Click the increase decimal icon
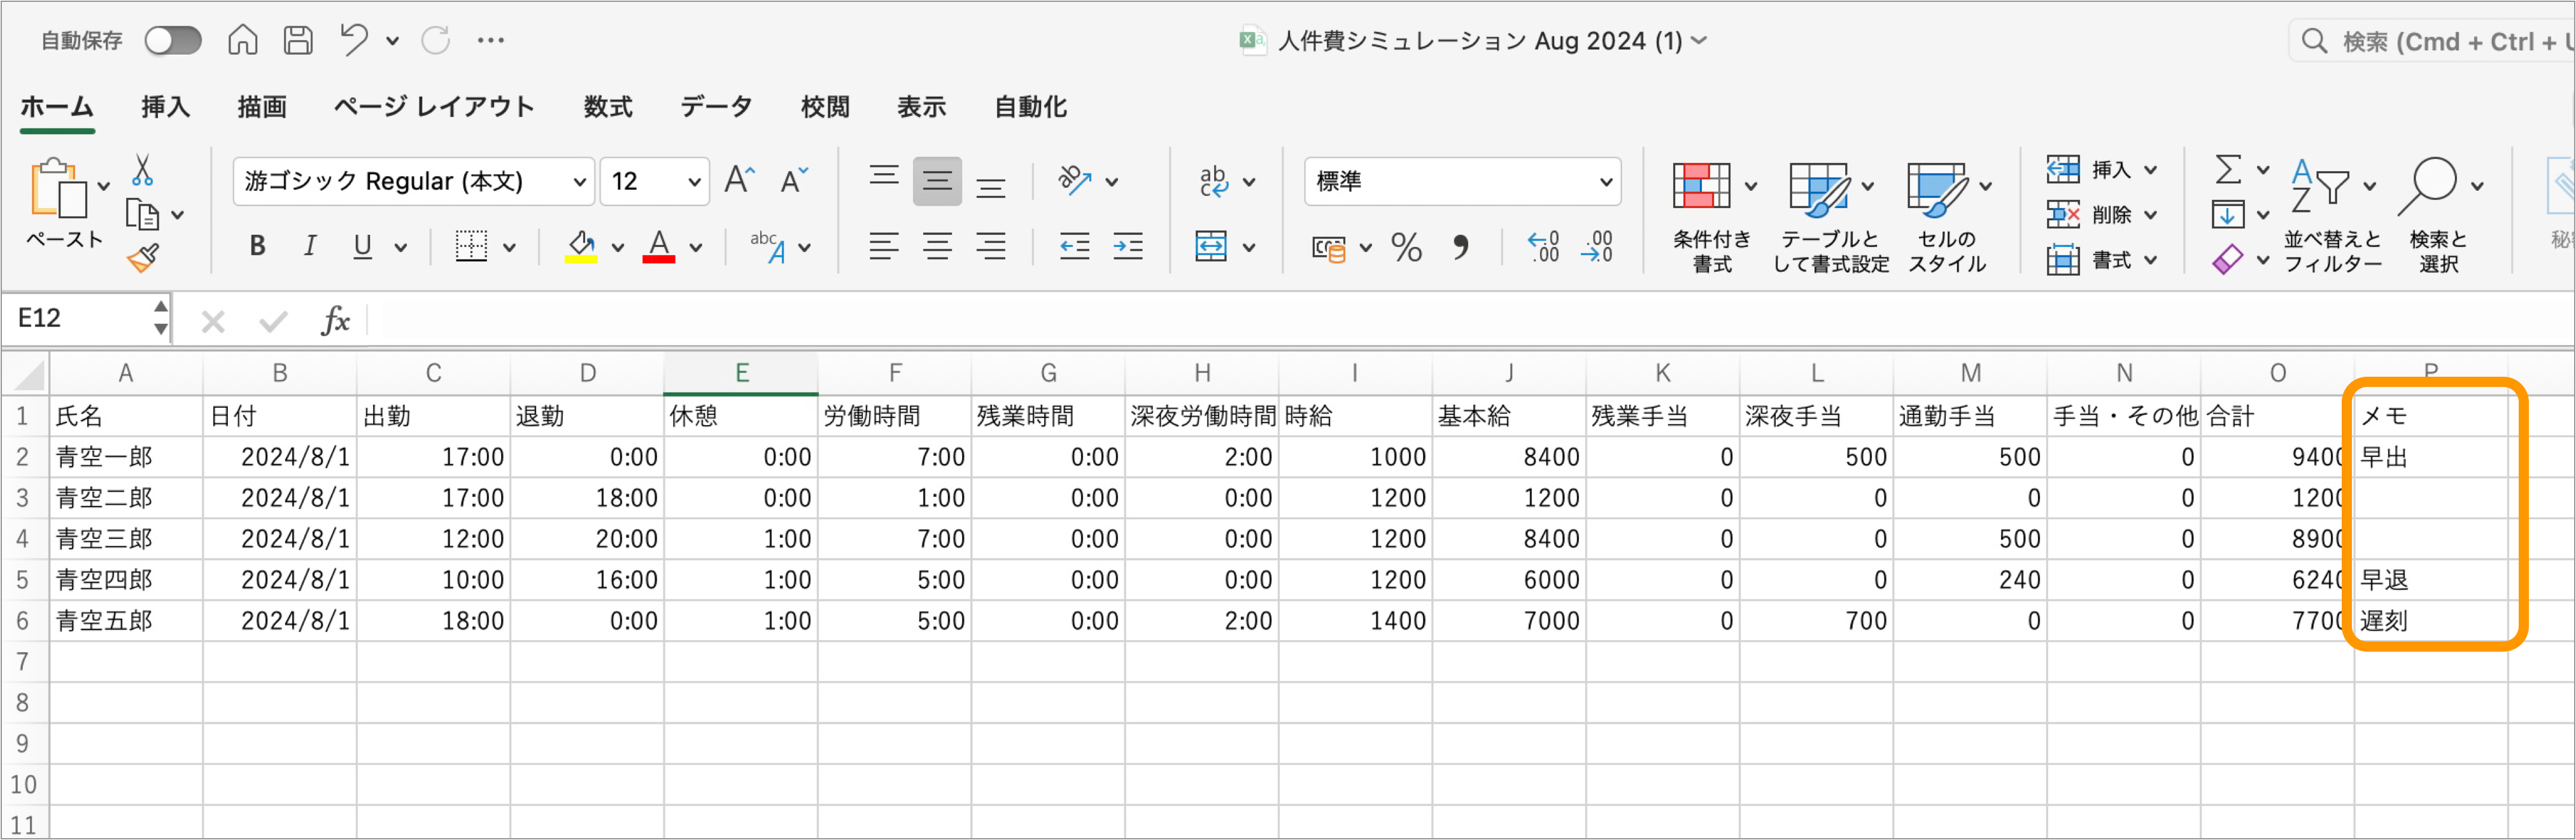The image size is (2576, 840). [x=1543, y=246]
